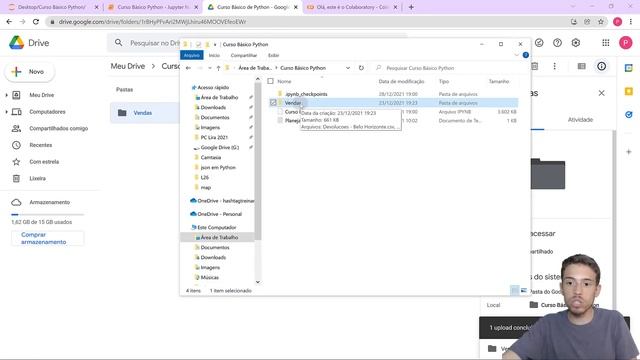Viewport: 640px width, 360px height.
Task: Get add-ons plus icon in side panel
Action: pyautogui.click(x=629, y=152)
